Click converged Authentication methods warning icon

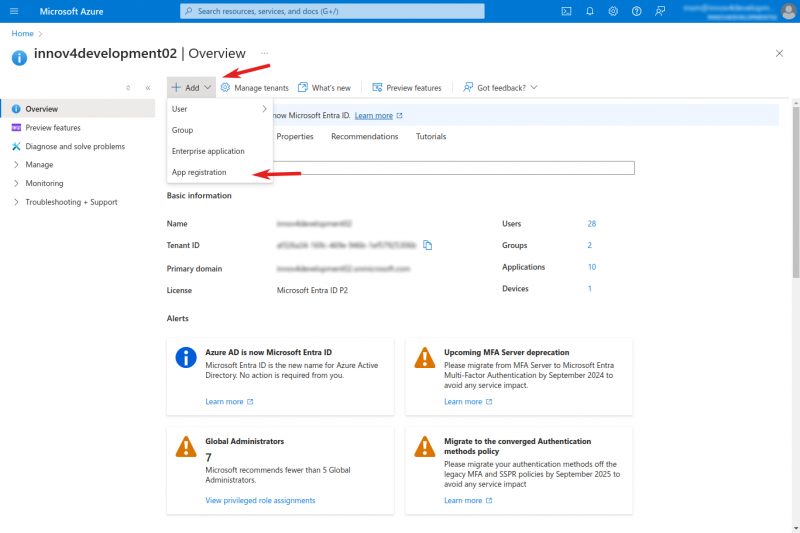[x=424, y=446]
